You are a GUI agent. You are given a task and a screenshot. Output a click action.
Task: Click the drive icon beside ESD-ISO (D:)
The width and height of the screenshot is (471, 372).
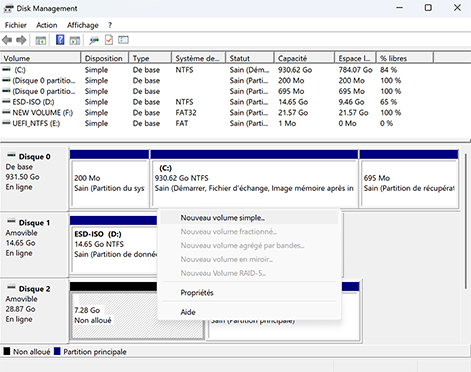(6, 101)
